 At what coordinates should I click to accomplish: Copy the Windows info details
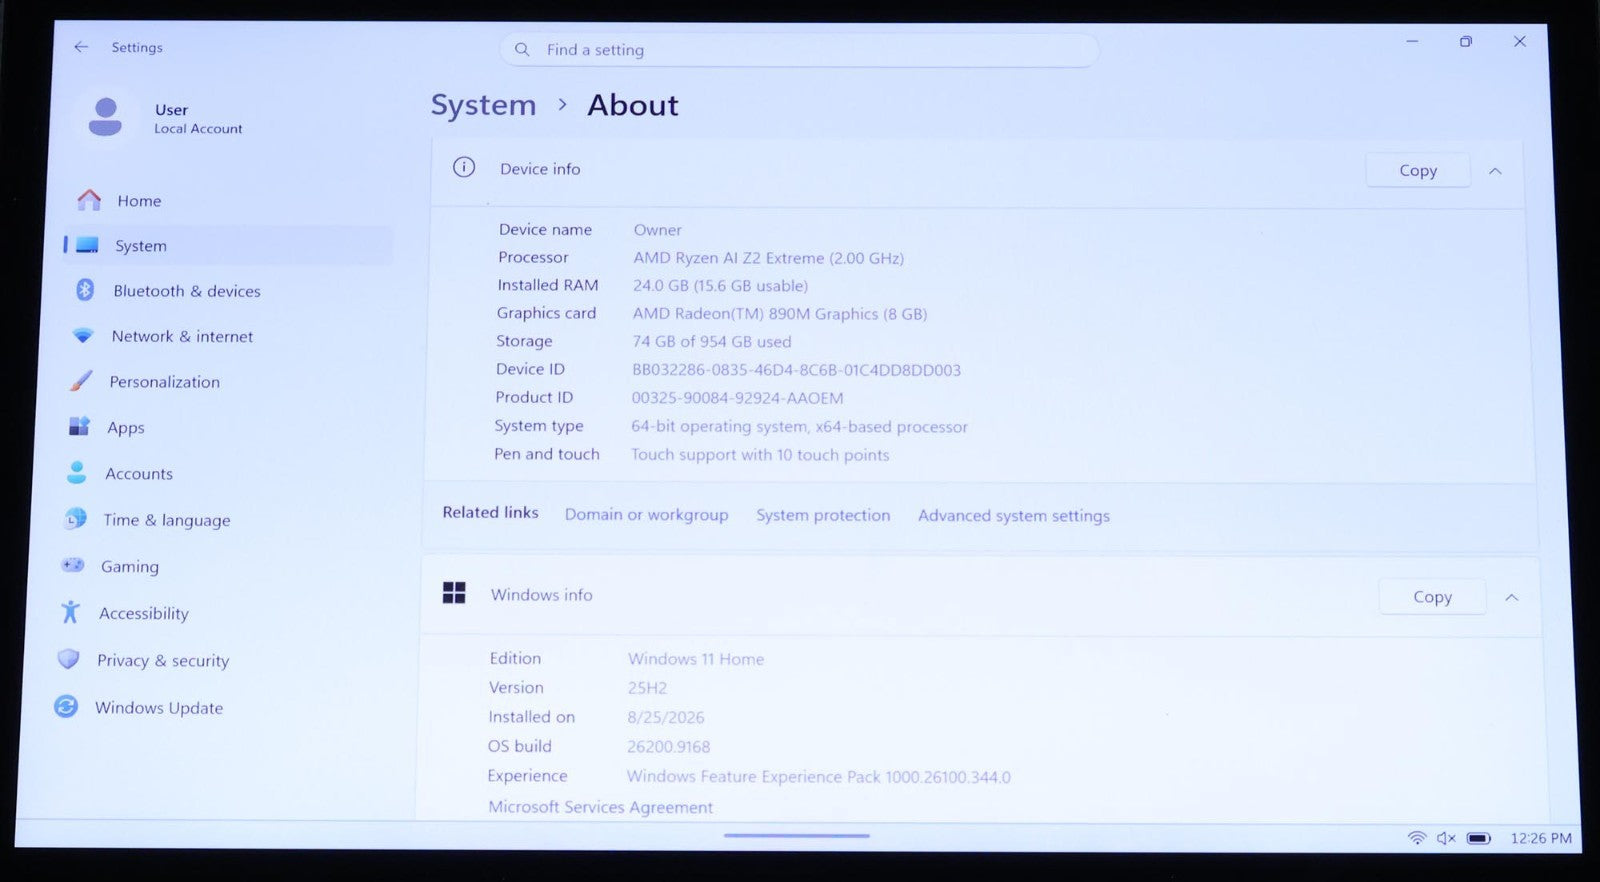tap(1432, 597)
